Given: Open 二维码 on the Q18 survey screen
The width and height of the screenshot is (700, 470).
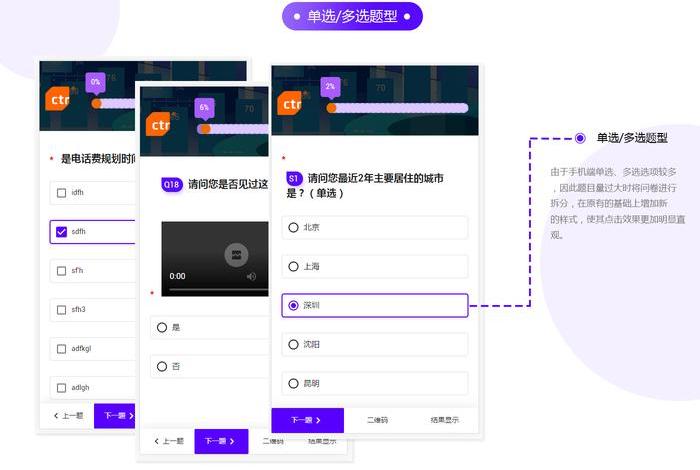Looking at the screenshot, I should [x=273, y=441].
